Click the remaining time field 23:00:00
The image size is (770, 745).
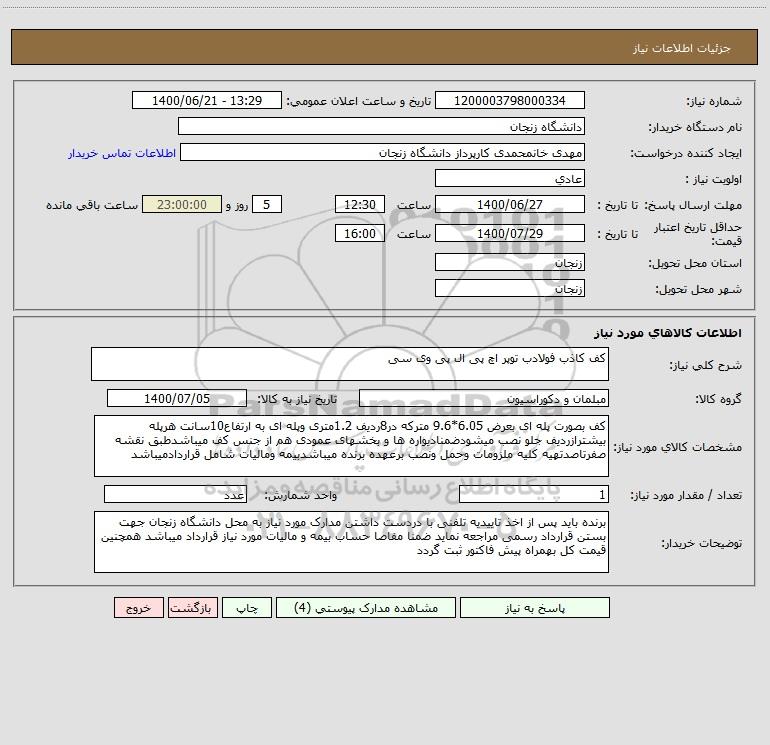coord(182,204)
